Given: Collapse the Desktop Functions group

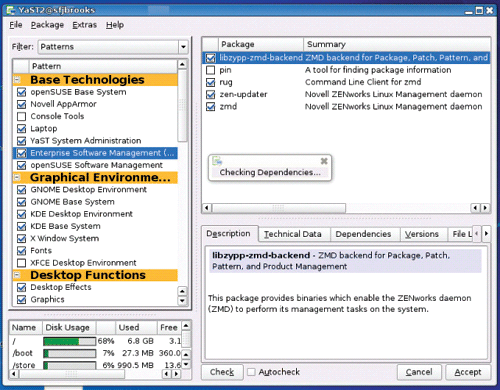Looking at the screenshot, I should (17, 275).
